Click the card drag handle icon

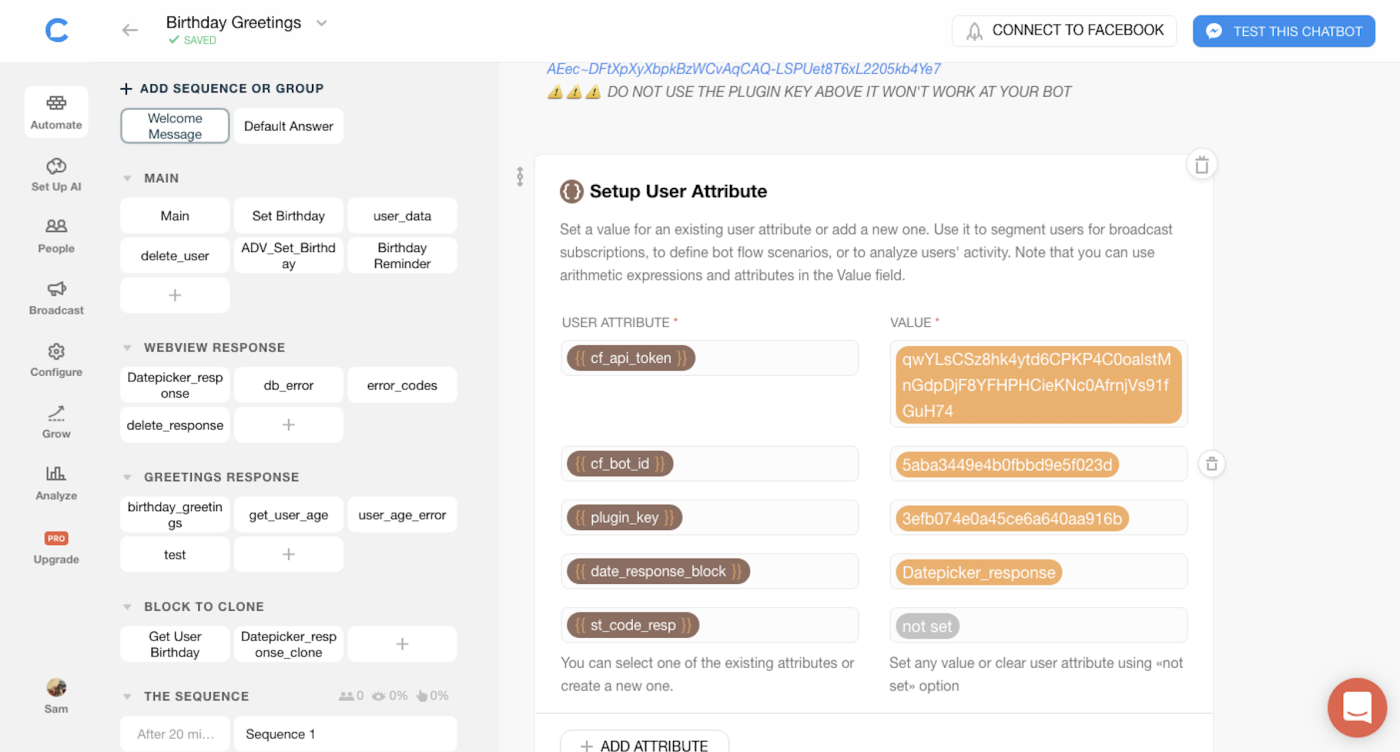coord(520,177)
